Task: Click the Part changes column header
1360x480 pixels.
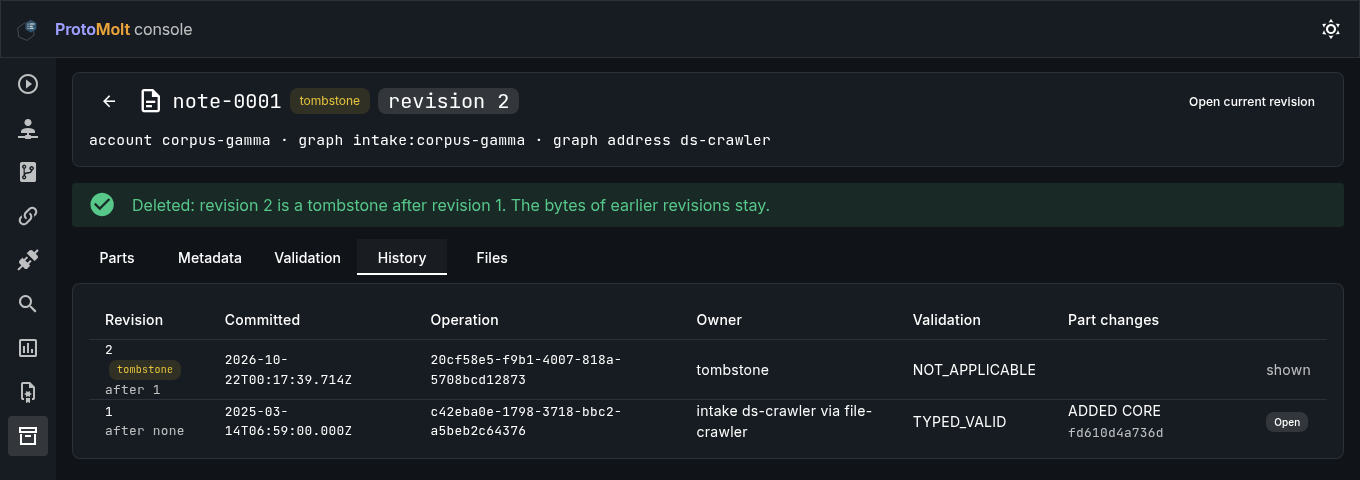Action: tap(1113, 320)
